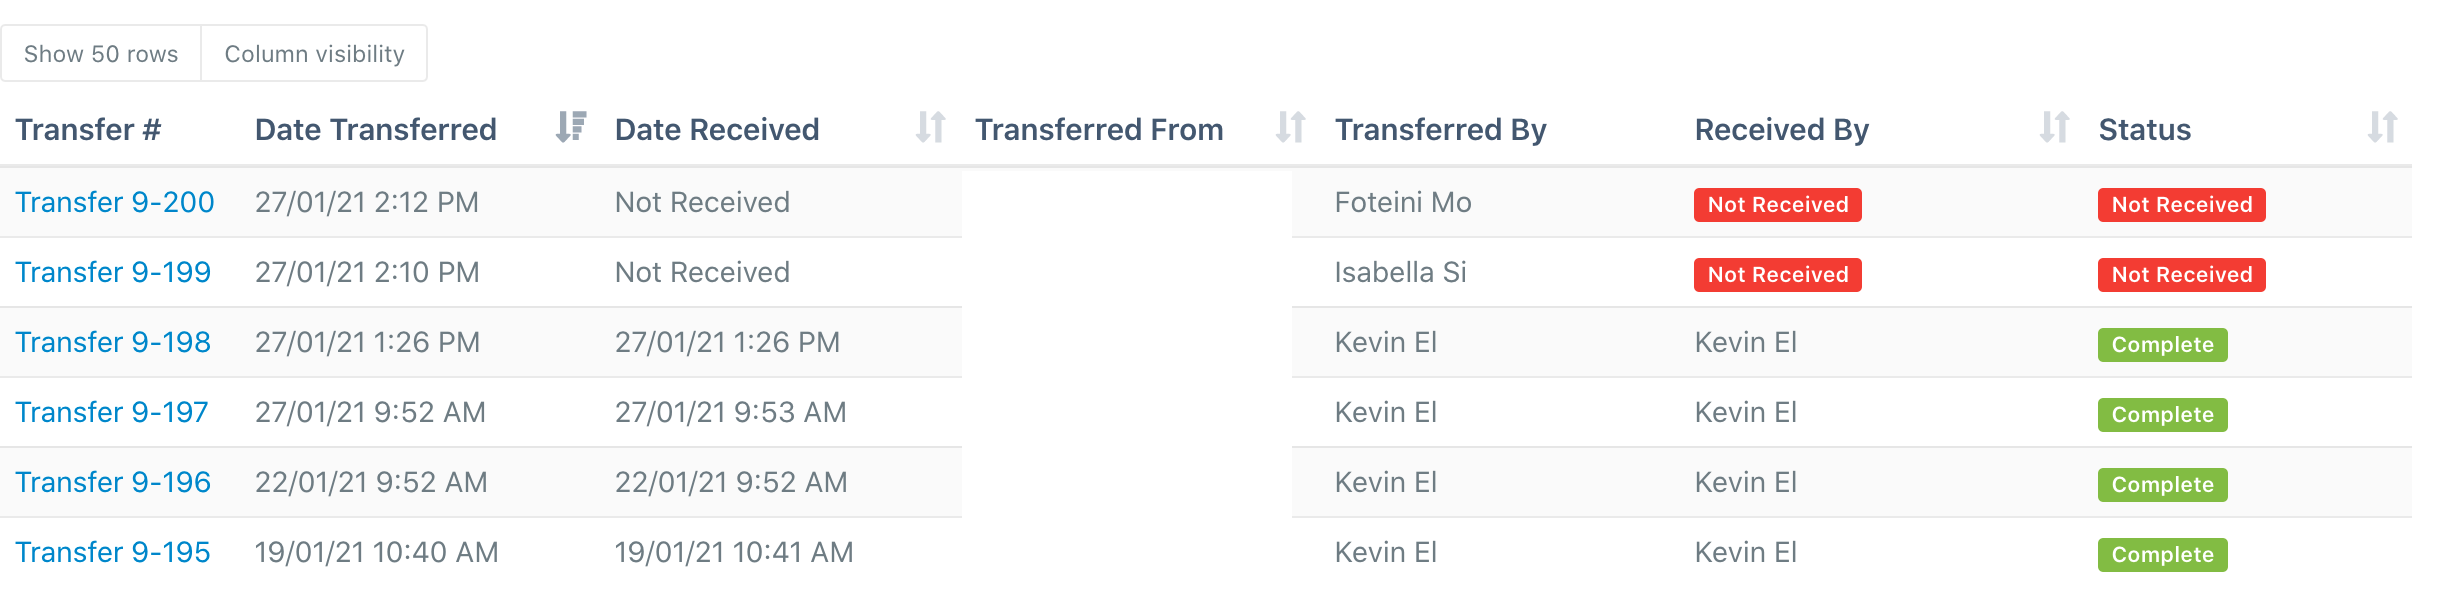Click the Transferred From sort arrows
The width and height of the screenshot is (2440, 590).
tap(1291, 127)
